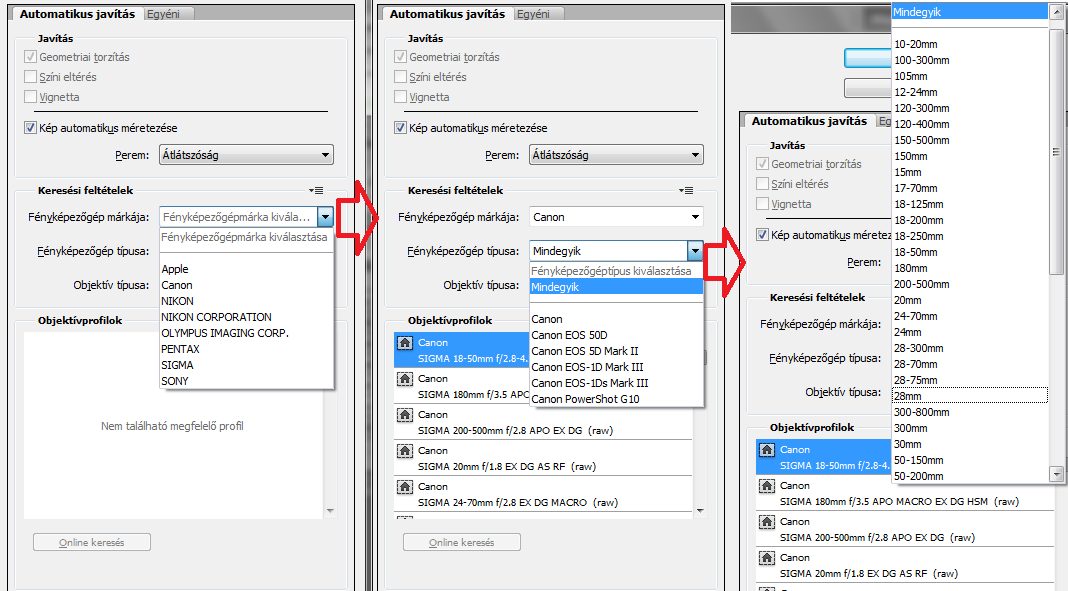Select 17-70mm in lens type list
This screenshot has height=591, width=1068.
[970, 188]
